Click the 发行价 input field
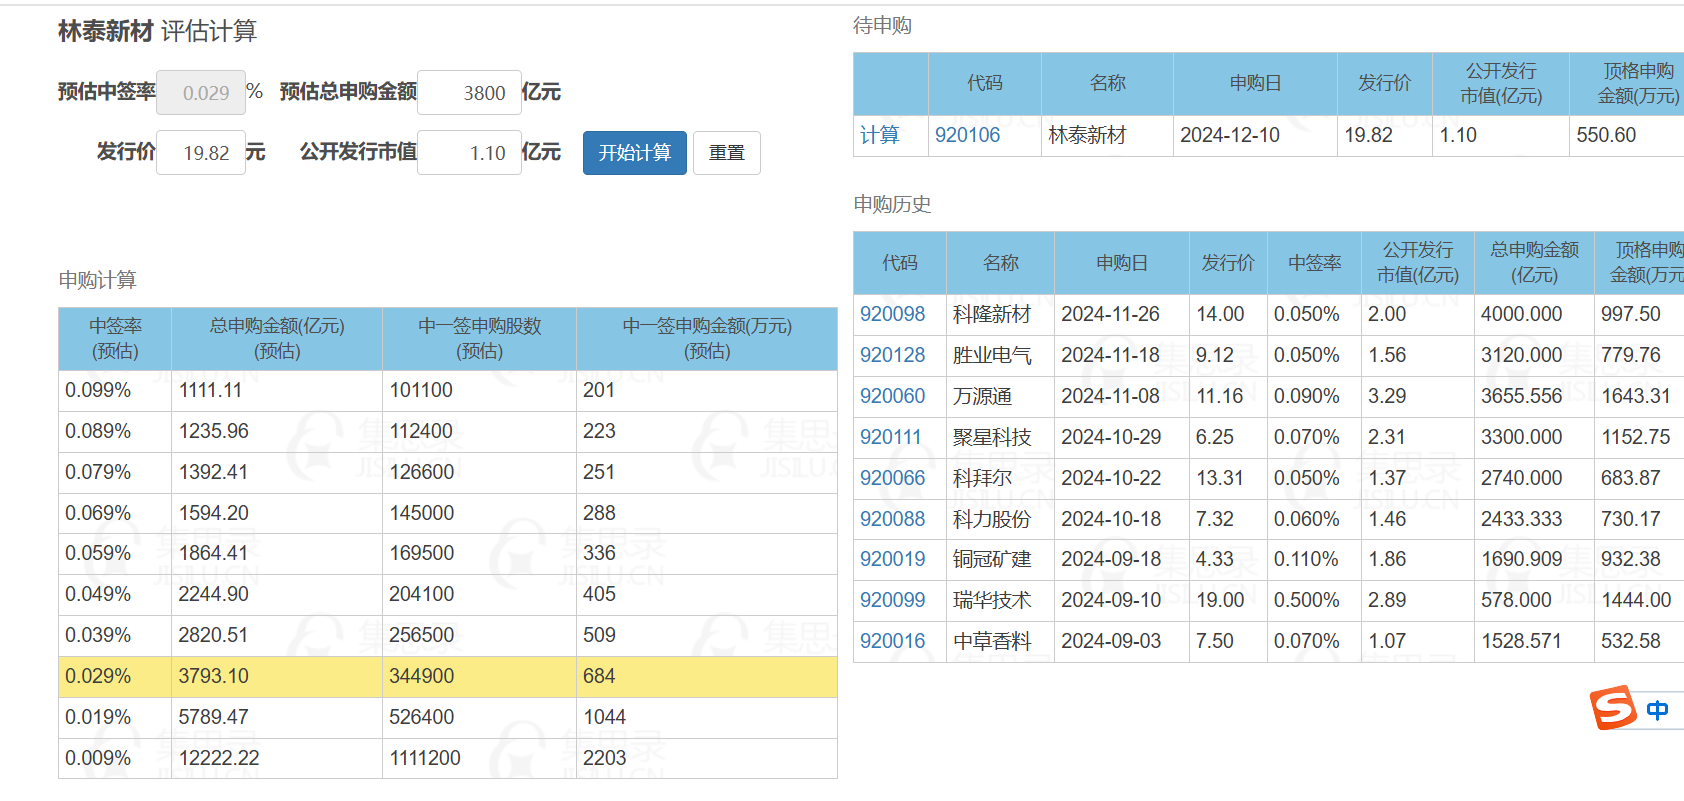 [201, 153]
